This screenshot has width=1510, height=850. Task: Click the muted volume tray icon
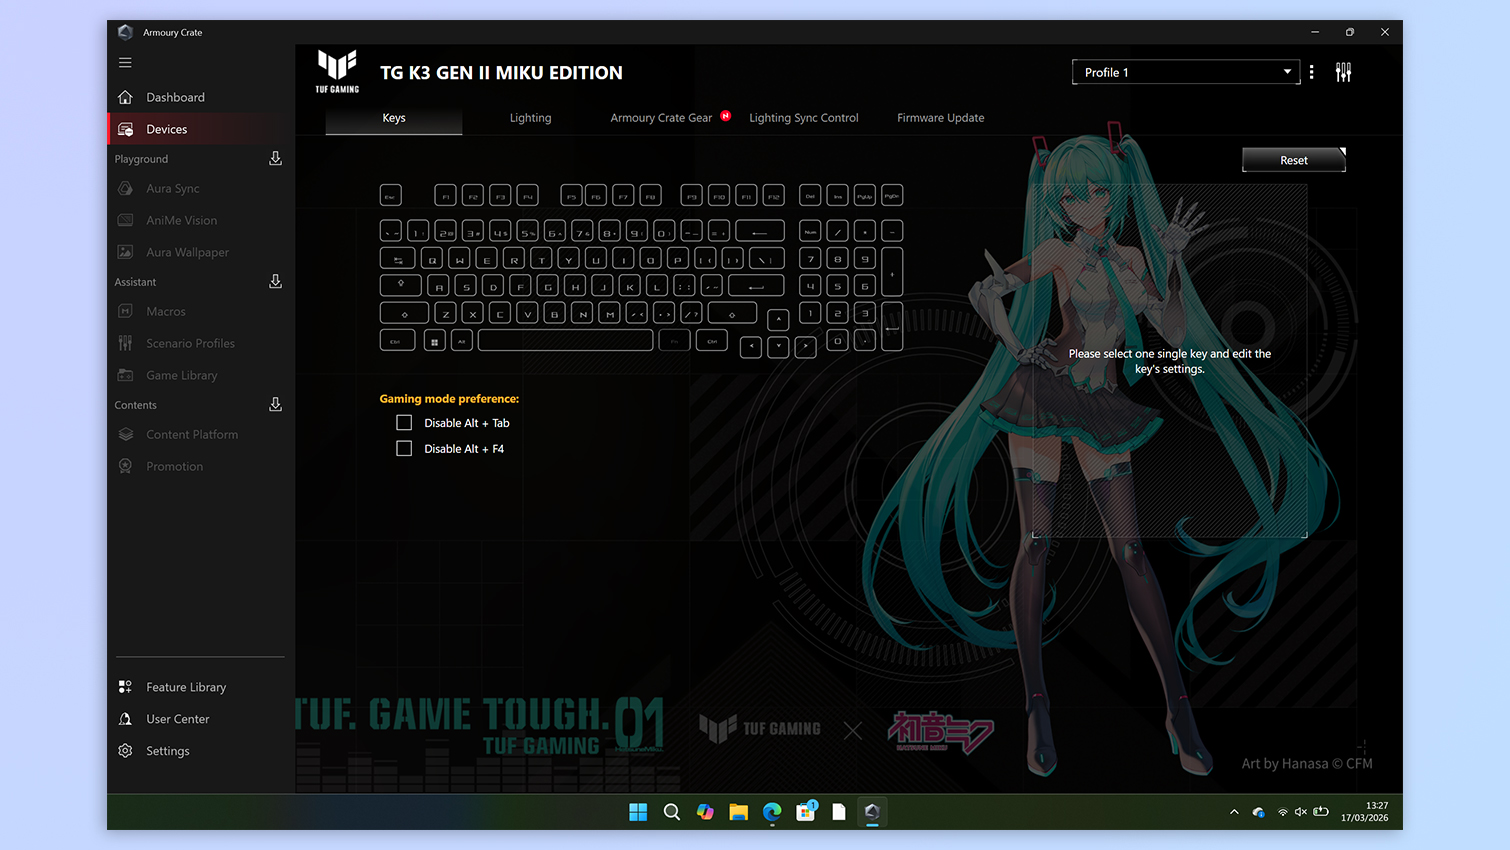click(x=1300, y=812)
